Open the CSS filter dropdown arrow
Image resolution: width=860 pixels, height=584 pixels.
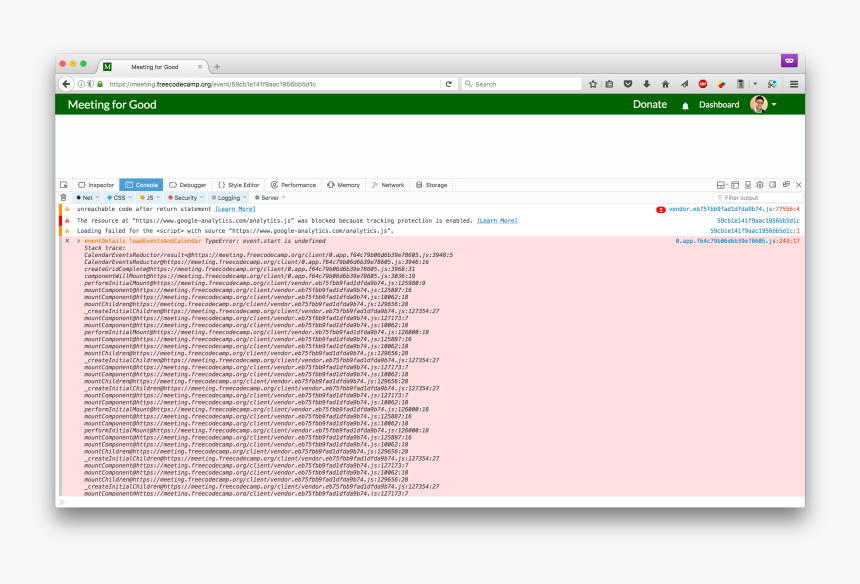point(130,197)
